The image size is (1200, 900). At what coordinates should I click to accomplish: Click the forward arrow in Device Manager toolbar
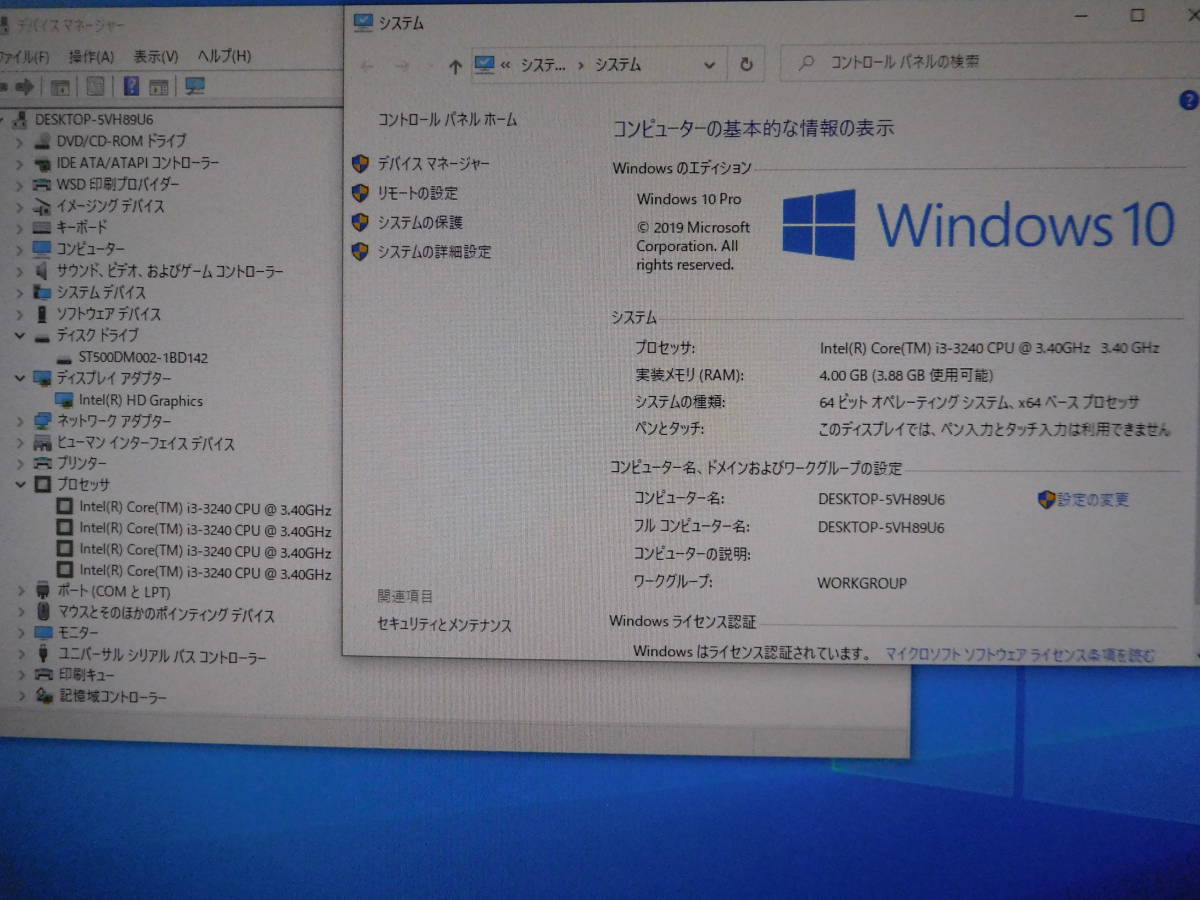pyautogui.click(x=27, y=86)
